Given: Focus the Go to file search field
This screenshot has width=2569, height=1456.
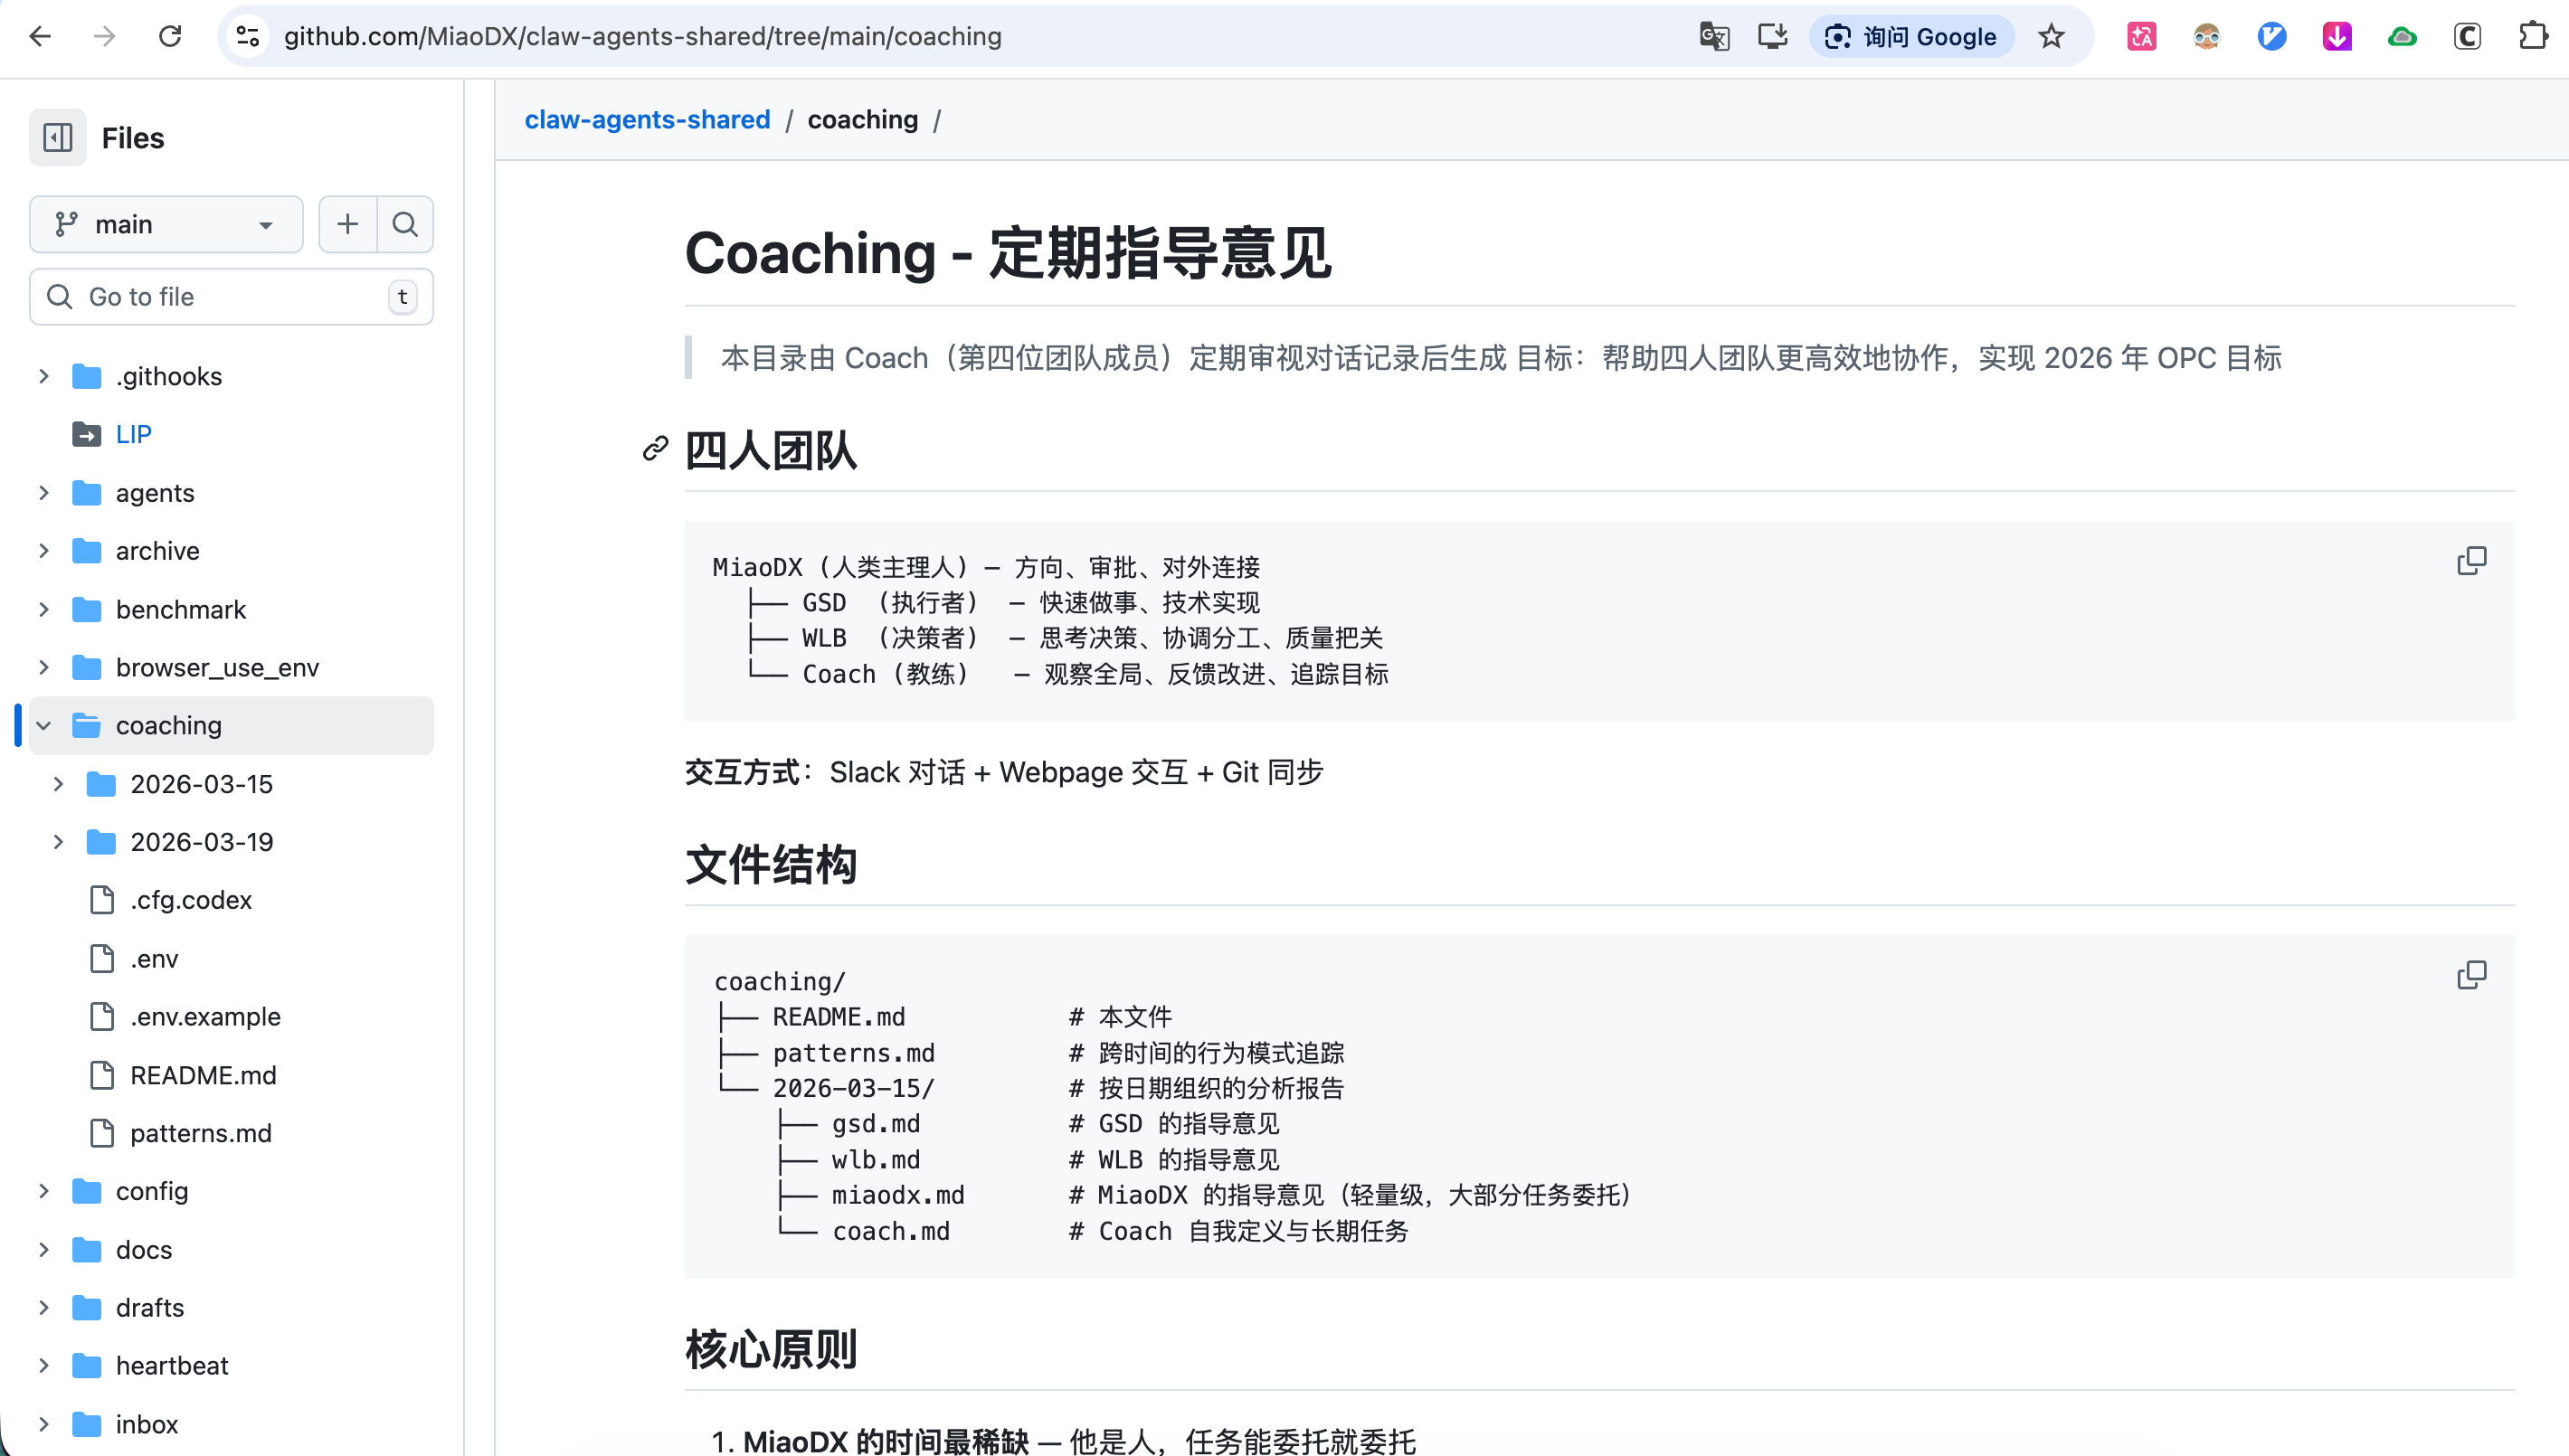Looking at the screenshot, I should coord(230,297).
